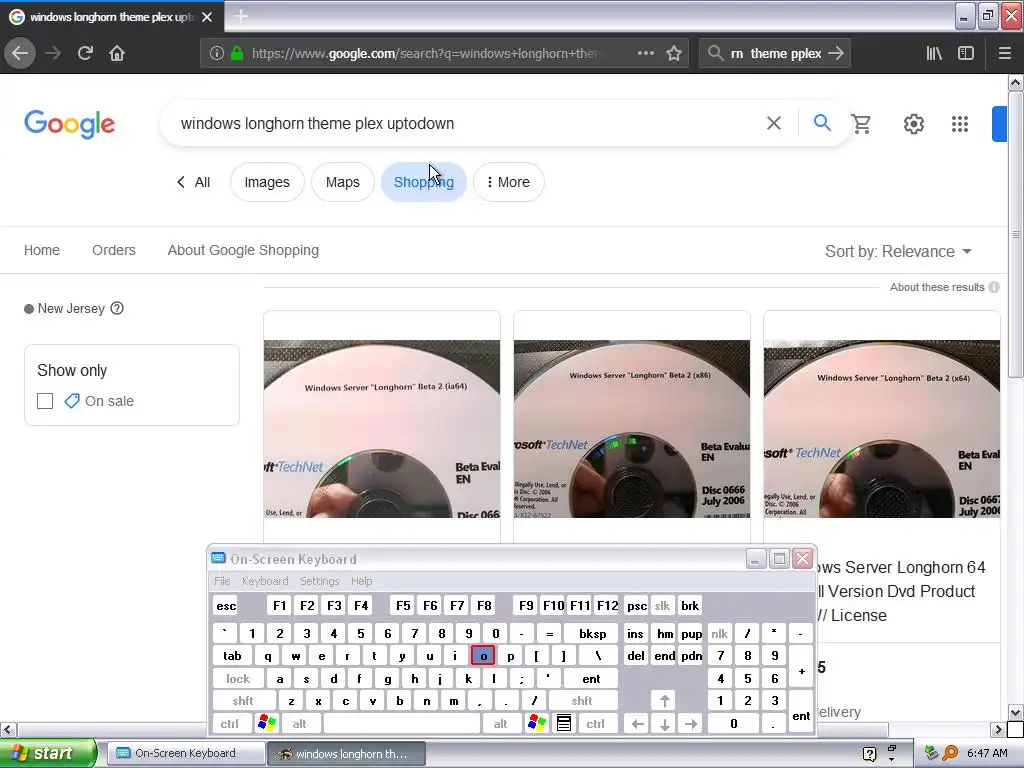Screen dimensions: 1024x768
Task: Go back to the All results tab
Action: [193, 182]
